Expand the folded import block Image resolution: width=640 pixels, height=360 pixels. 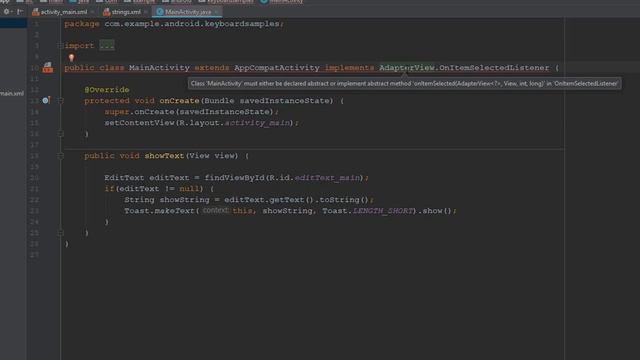pos(60,46)
